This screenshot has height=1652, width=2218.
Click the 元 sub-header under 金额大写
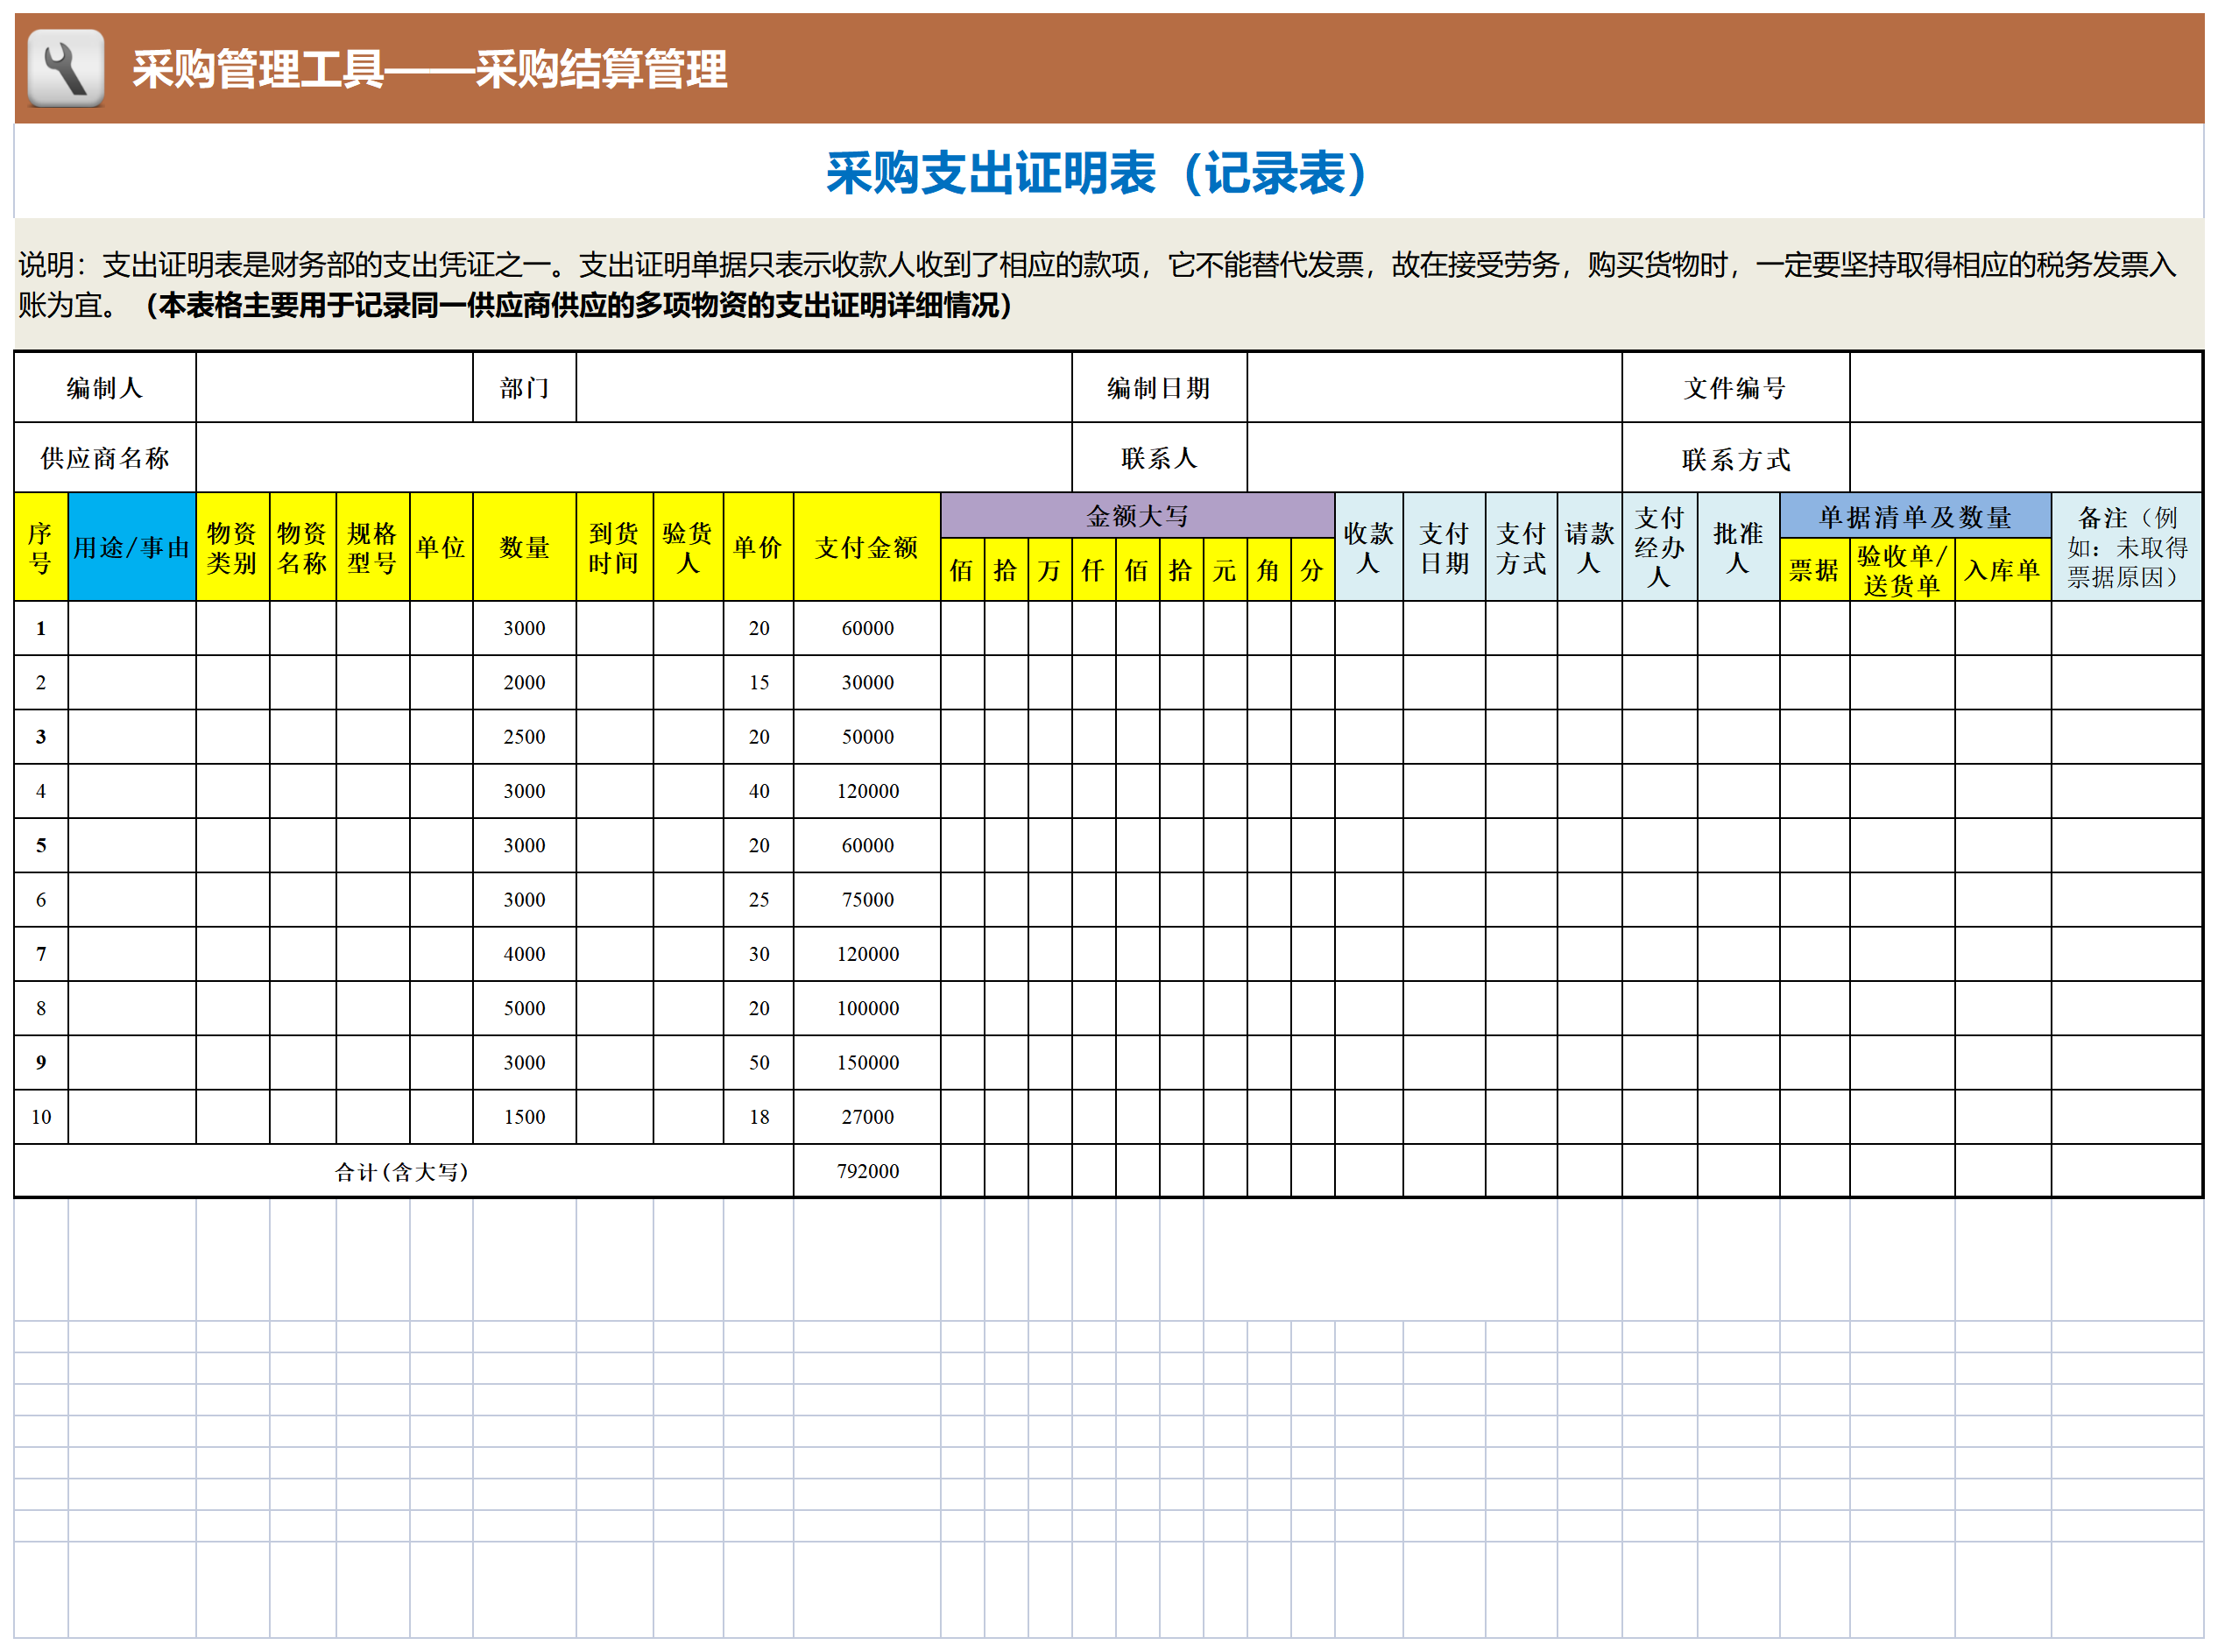[x=1224, y=569]
